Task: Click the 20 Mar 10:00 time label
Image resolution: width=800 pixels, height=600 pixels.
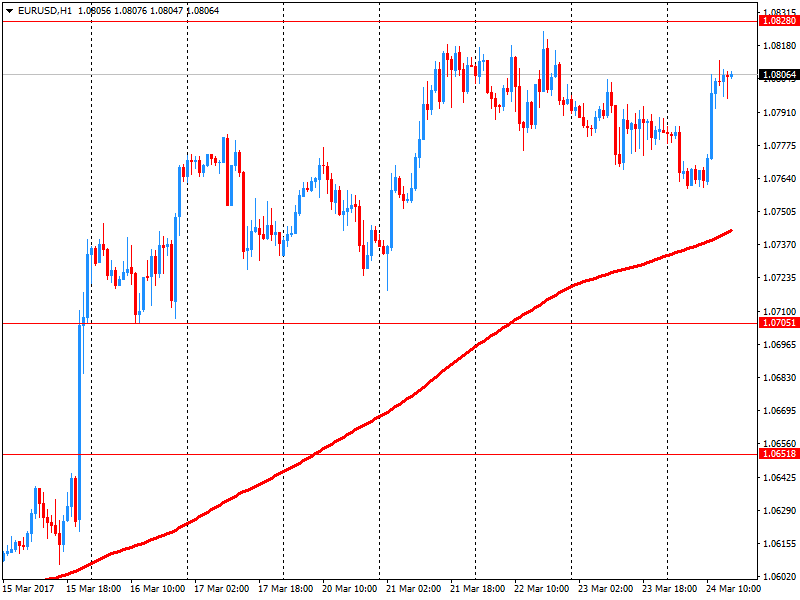Action: point(349,589)
